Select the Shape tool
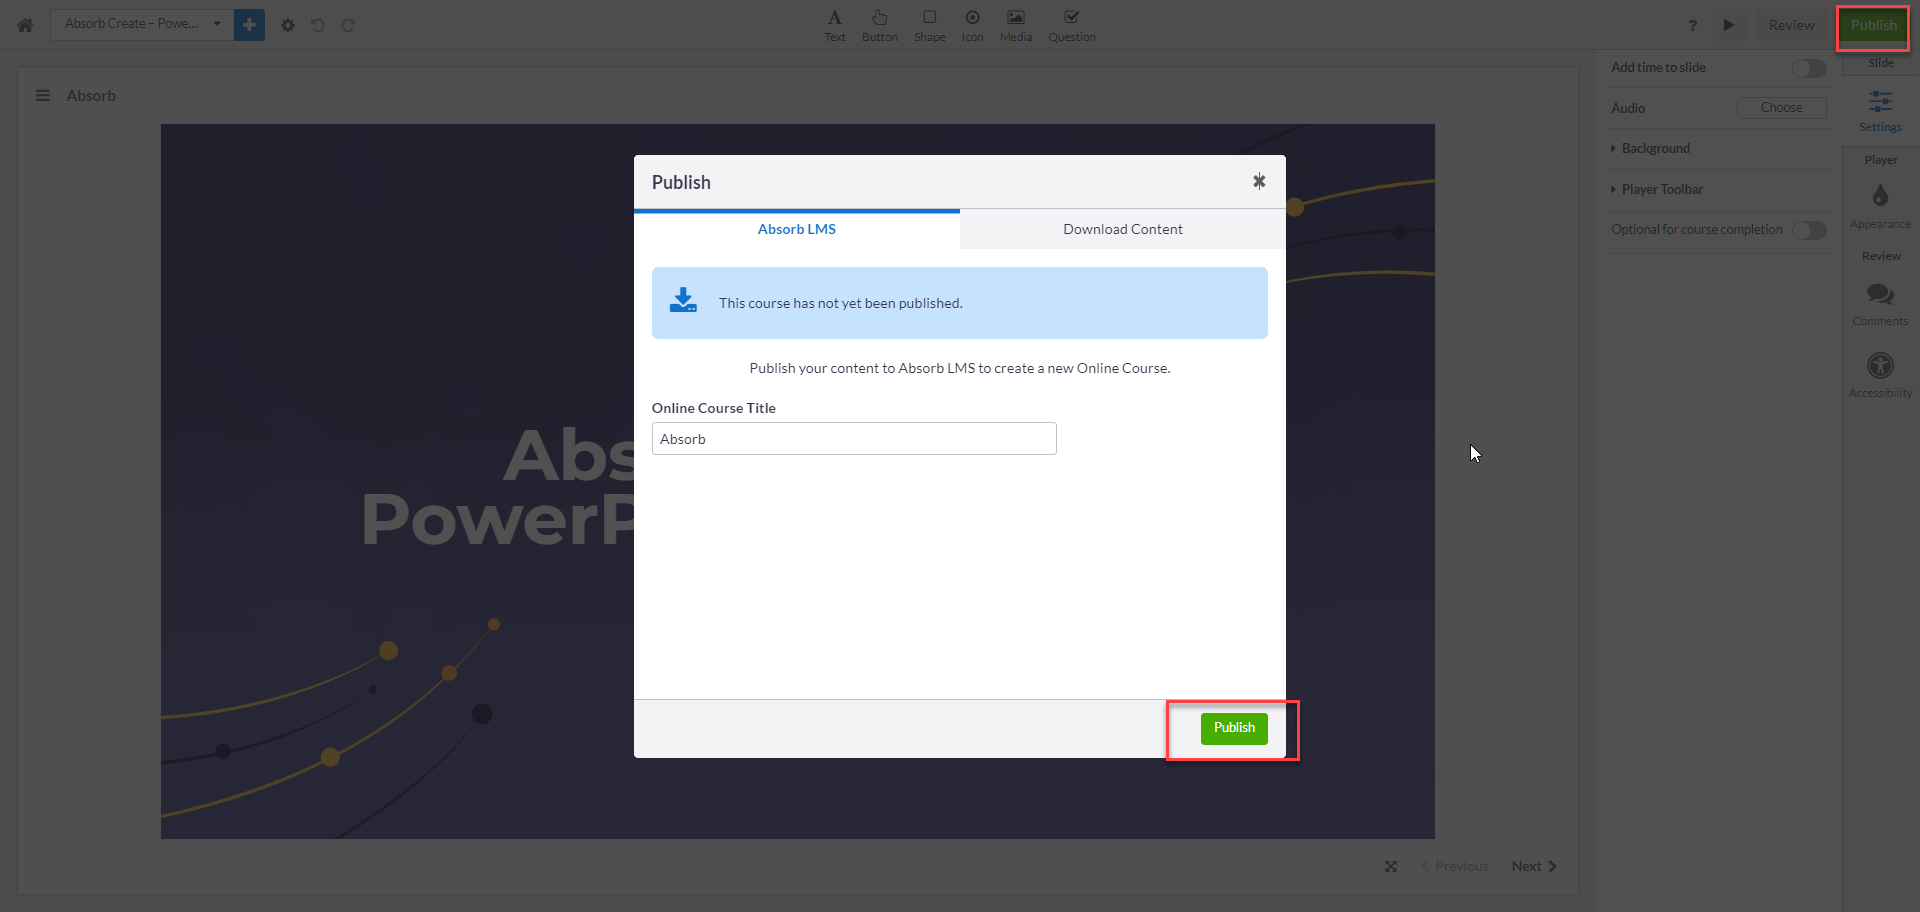The image size is (1920, 912). (x=930, y=25)
